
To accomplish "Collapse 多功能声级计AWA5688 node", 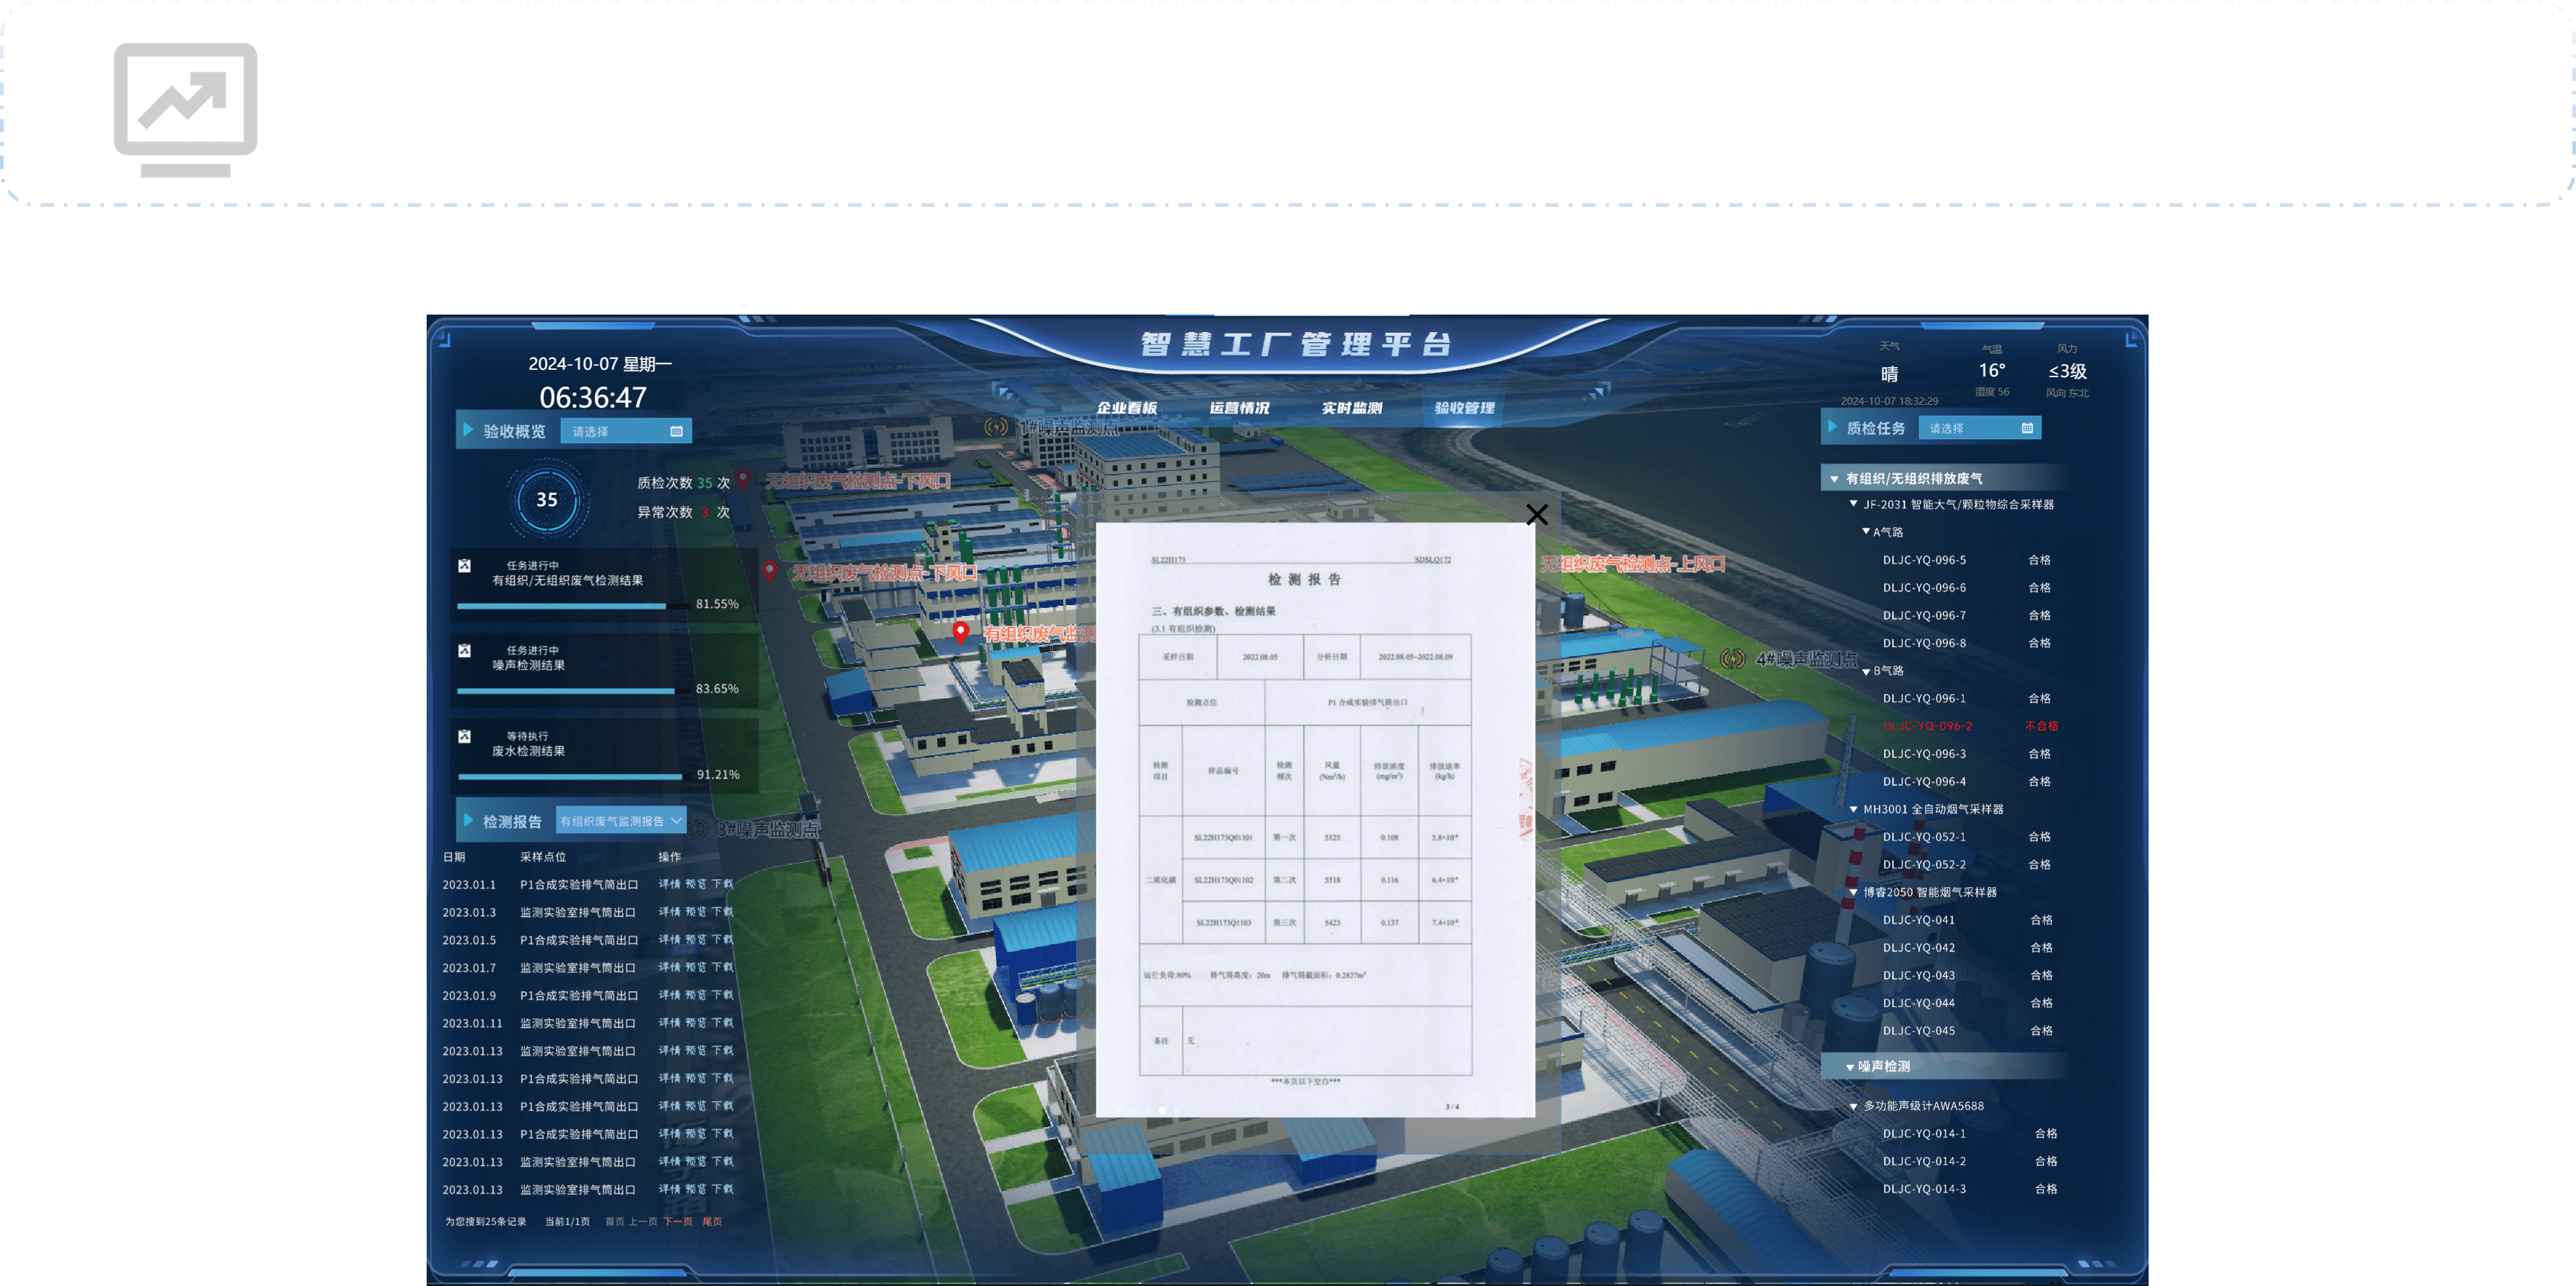I will [1853, 1106].
